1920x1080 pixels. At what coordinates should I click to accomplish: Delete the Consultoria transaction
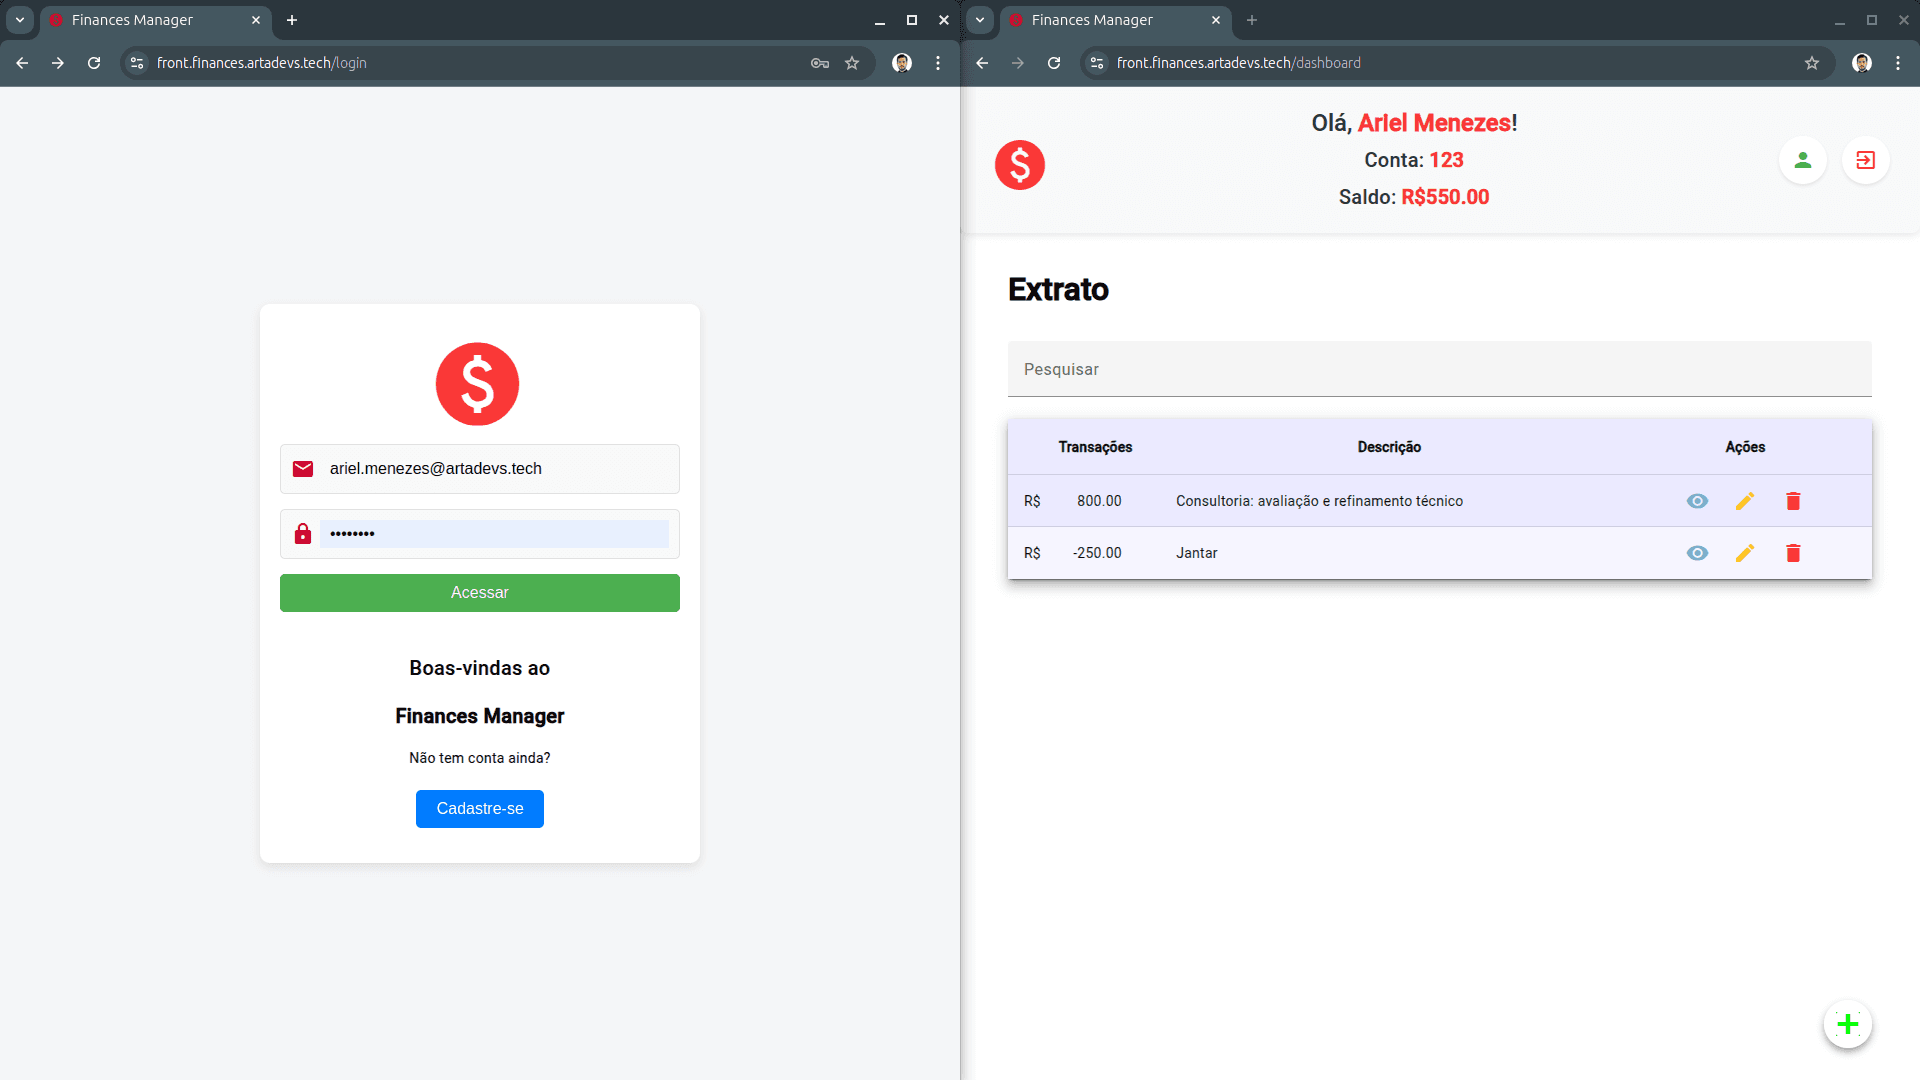1793,501
